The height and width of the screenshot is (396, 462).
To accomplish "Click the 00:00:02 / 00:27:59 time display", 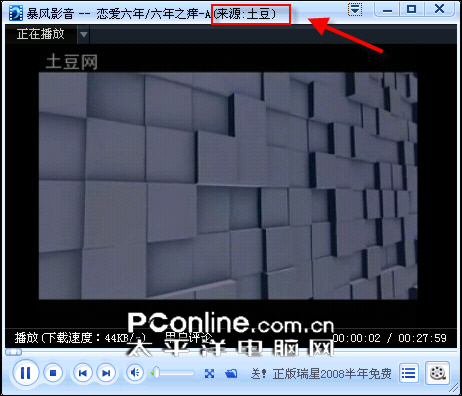I will (389, 338).
